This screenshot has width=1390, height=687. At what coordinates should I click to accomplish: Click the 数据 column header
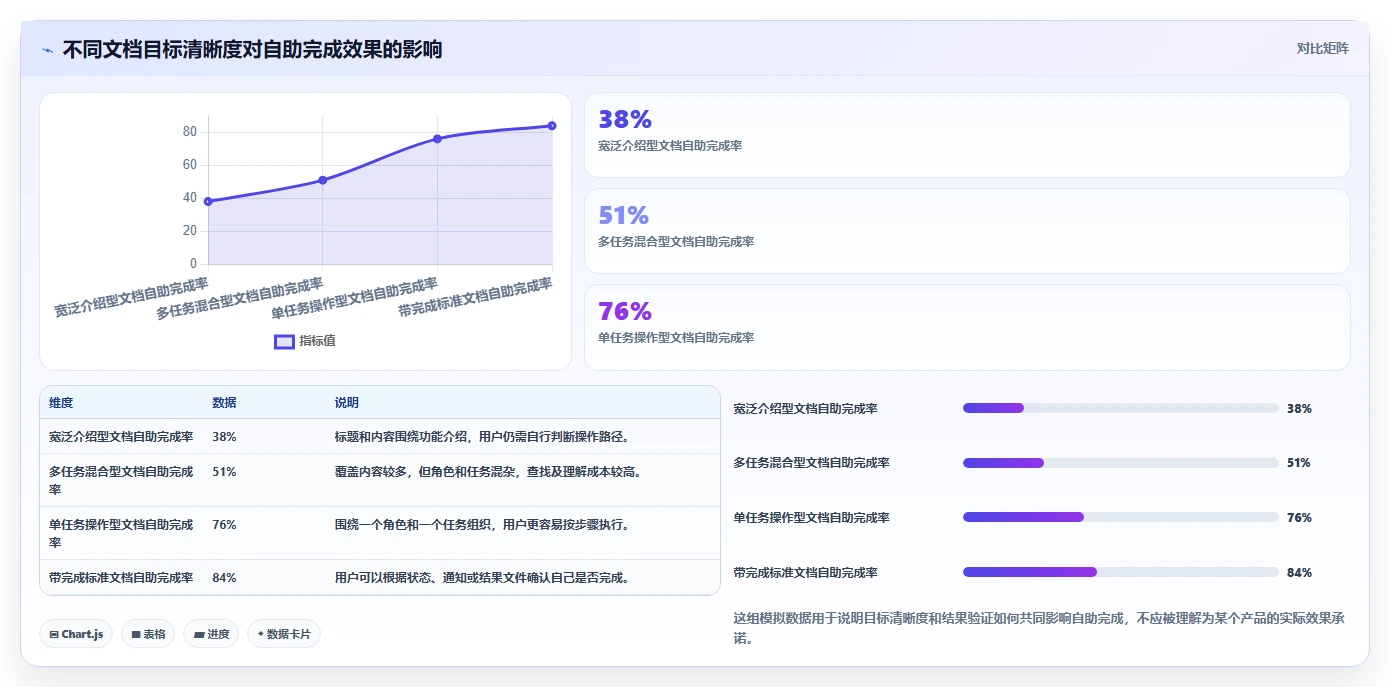pos(224,403)
